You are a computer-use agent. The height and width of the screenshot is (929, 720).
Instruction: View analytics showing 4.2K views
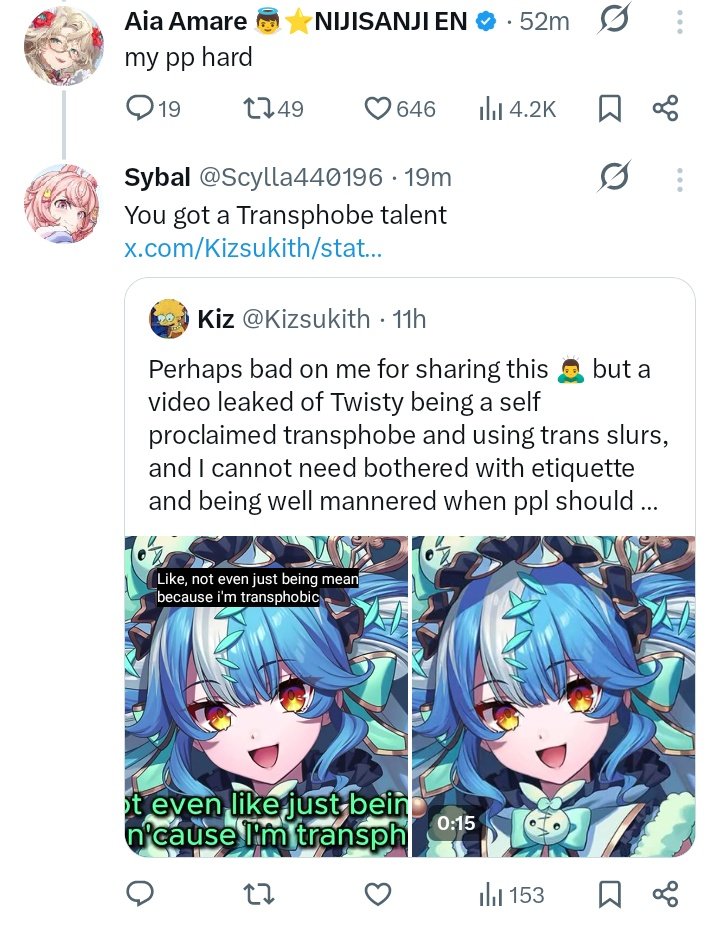click(x=517, y=109)
